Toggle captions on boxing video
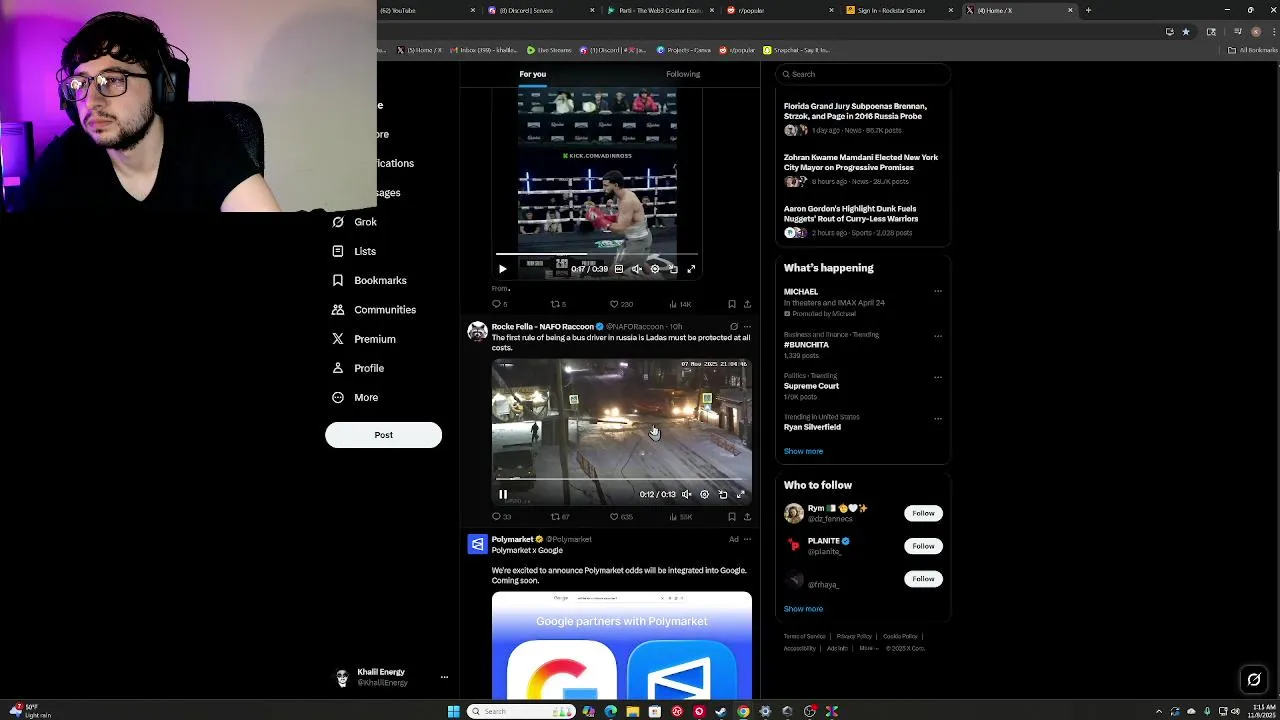The width and height of the screenshot is (1280, 720). [x=619, y=269]
